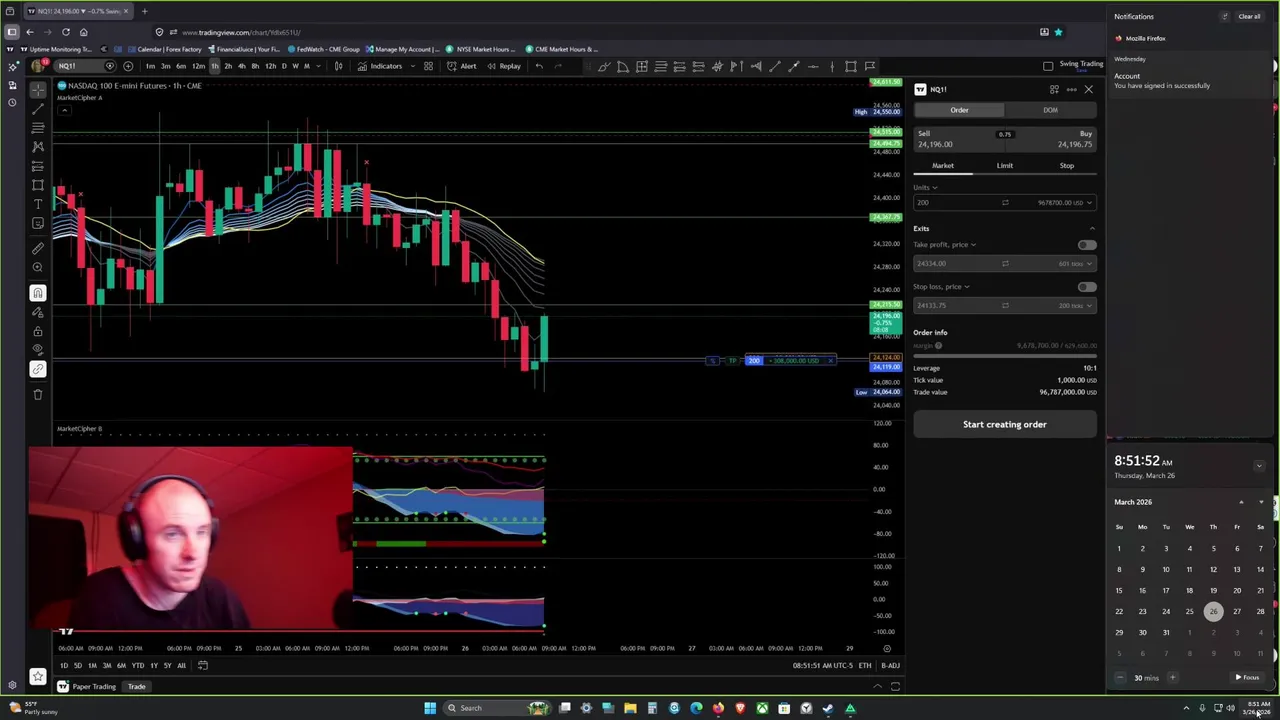Select March 27 in calendar
The height and width of the screenshot is (720, 1280).
pos(1237,612)
